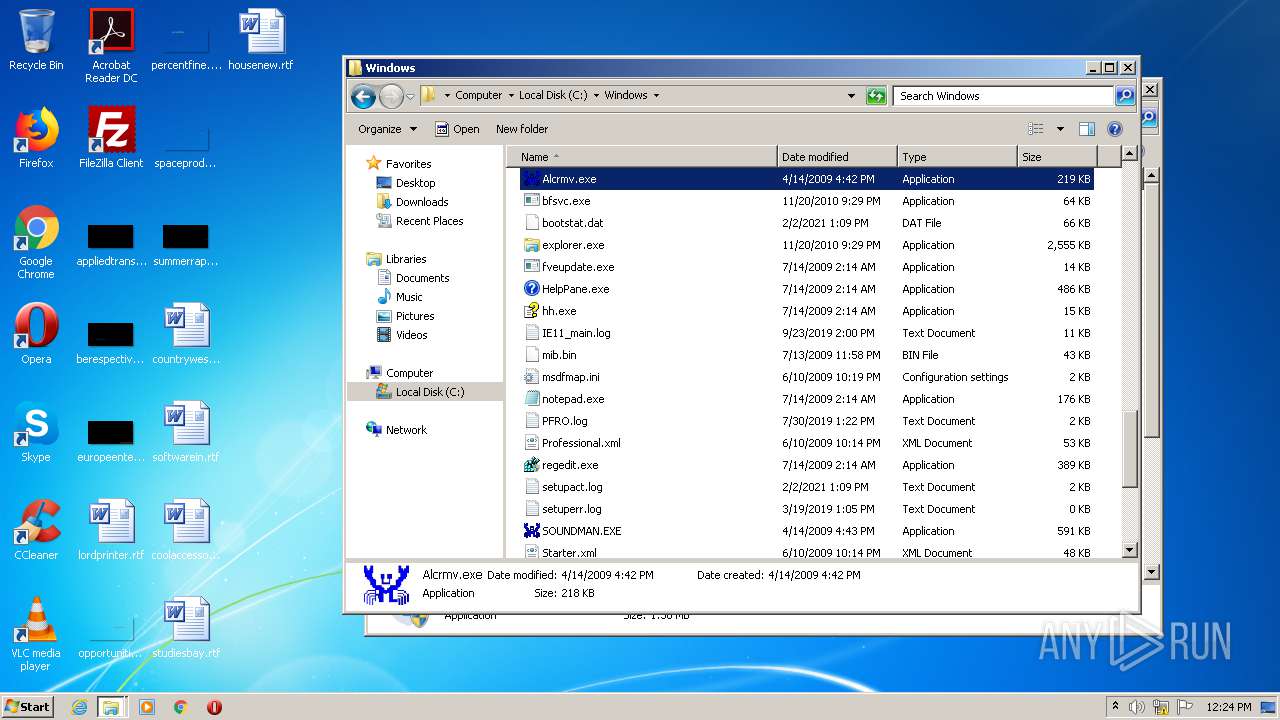Image resolution: width=1280 pixels, height=720 pixels.
Task: Click Open in the toolbar
Action: point(457,129)
